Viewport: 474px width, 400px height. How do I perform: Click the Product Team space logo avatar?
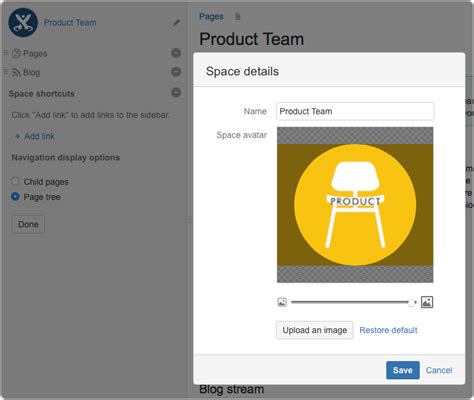click(23, 22)
